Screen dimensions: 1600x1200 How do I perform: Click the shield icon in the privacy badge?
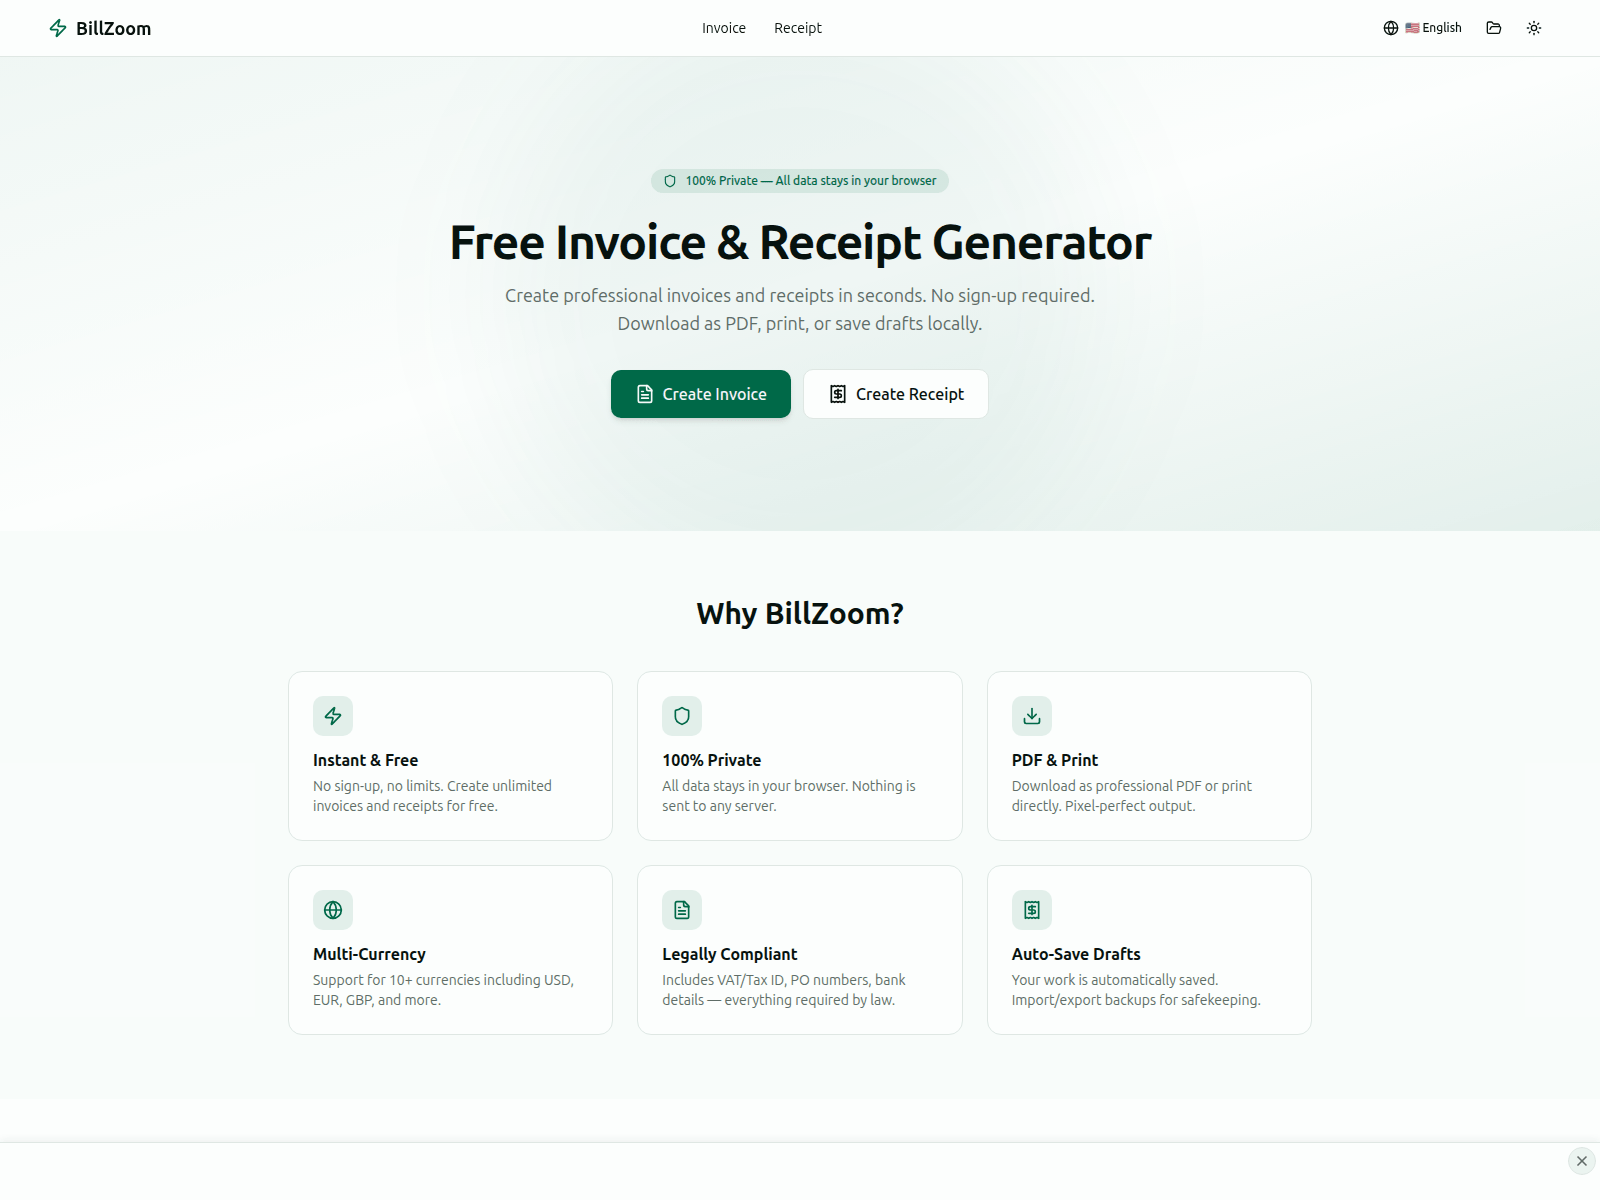(670, 181)
